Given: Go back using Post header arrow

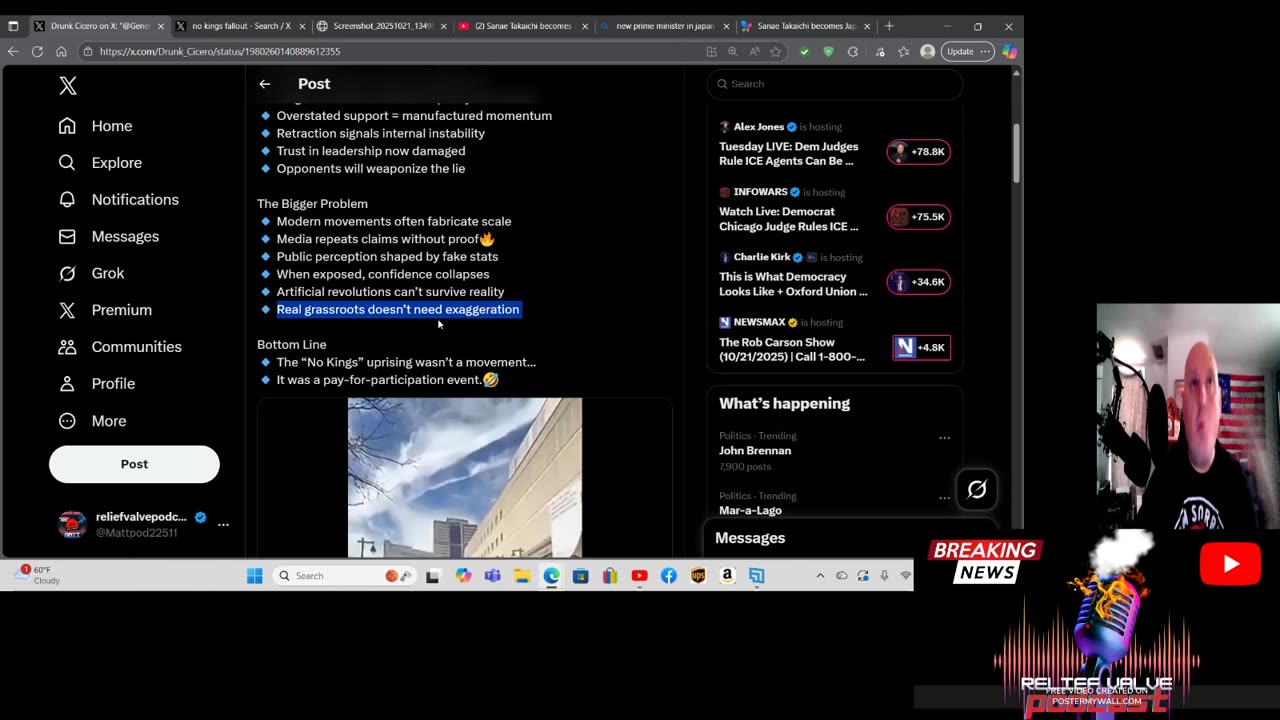Looking at the screenshot, I should tap(265, 84).
